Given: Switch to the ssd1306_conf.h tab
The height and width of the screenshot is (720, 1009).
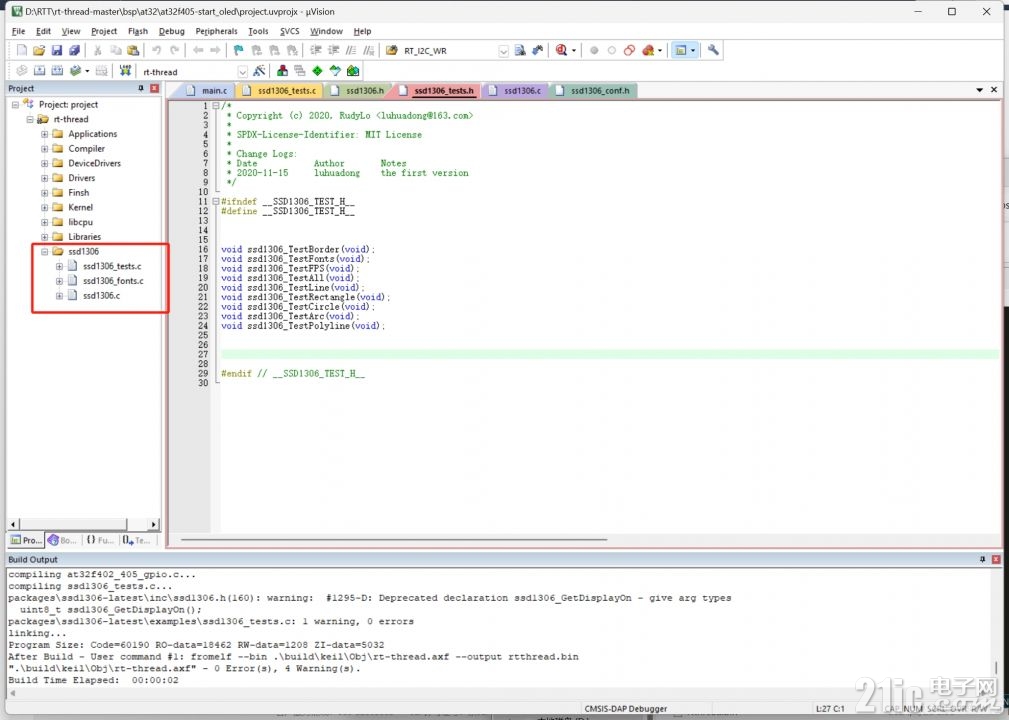Looking at the screenshot, I should coord(594,91).
